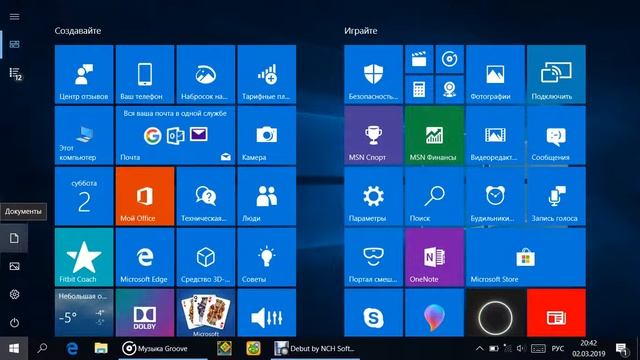Open the Ваш телефон tile
Image resolution: width=640 pixels, height=360 pixels.
tap(144, 74)
